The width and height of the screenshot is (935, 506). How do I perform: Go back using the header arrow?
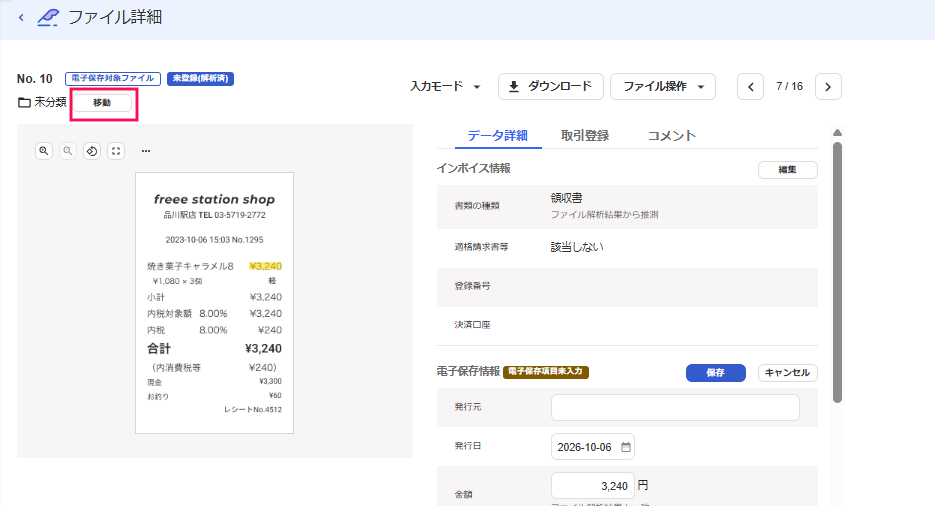(21, 17)
